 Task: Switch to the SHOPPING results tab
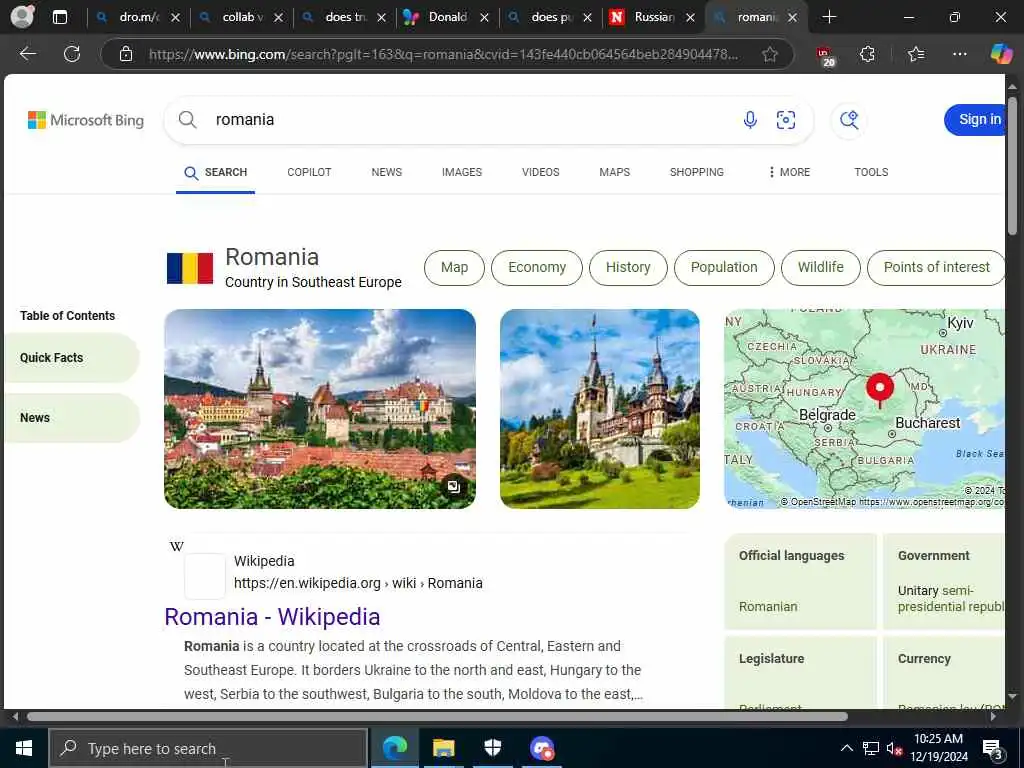(x=697, y=172)
